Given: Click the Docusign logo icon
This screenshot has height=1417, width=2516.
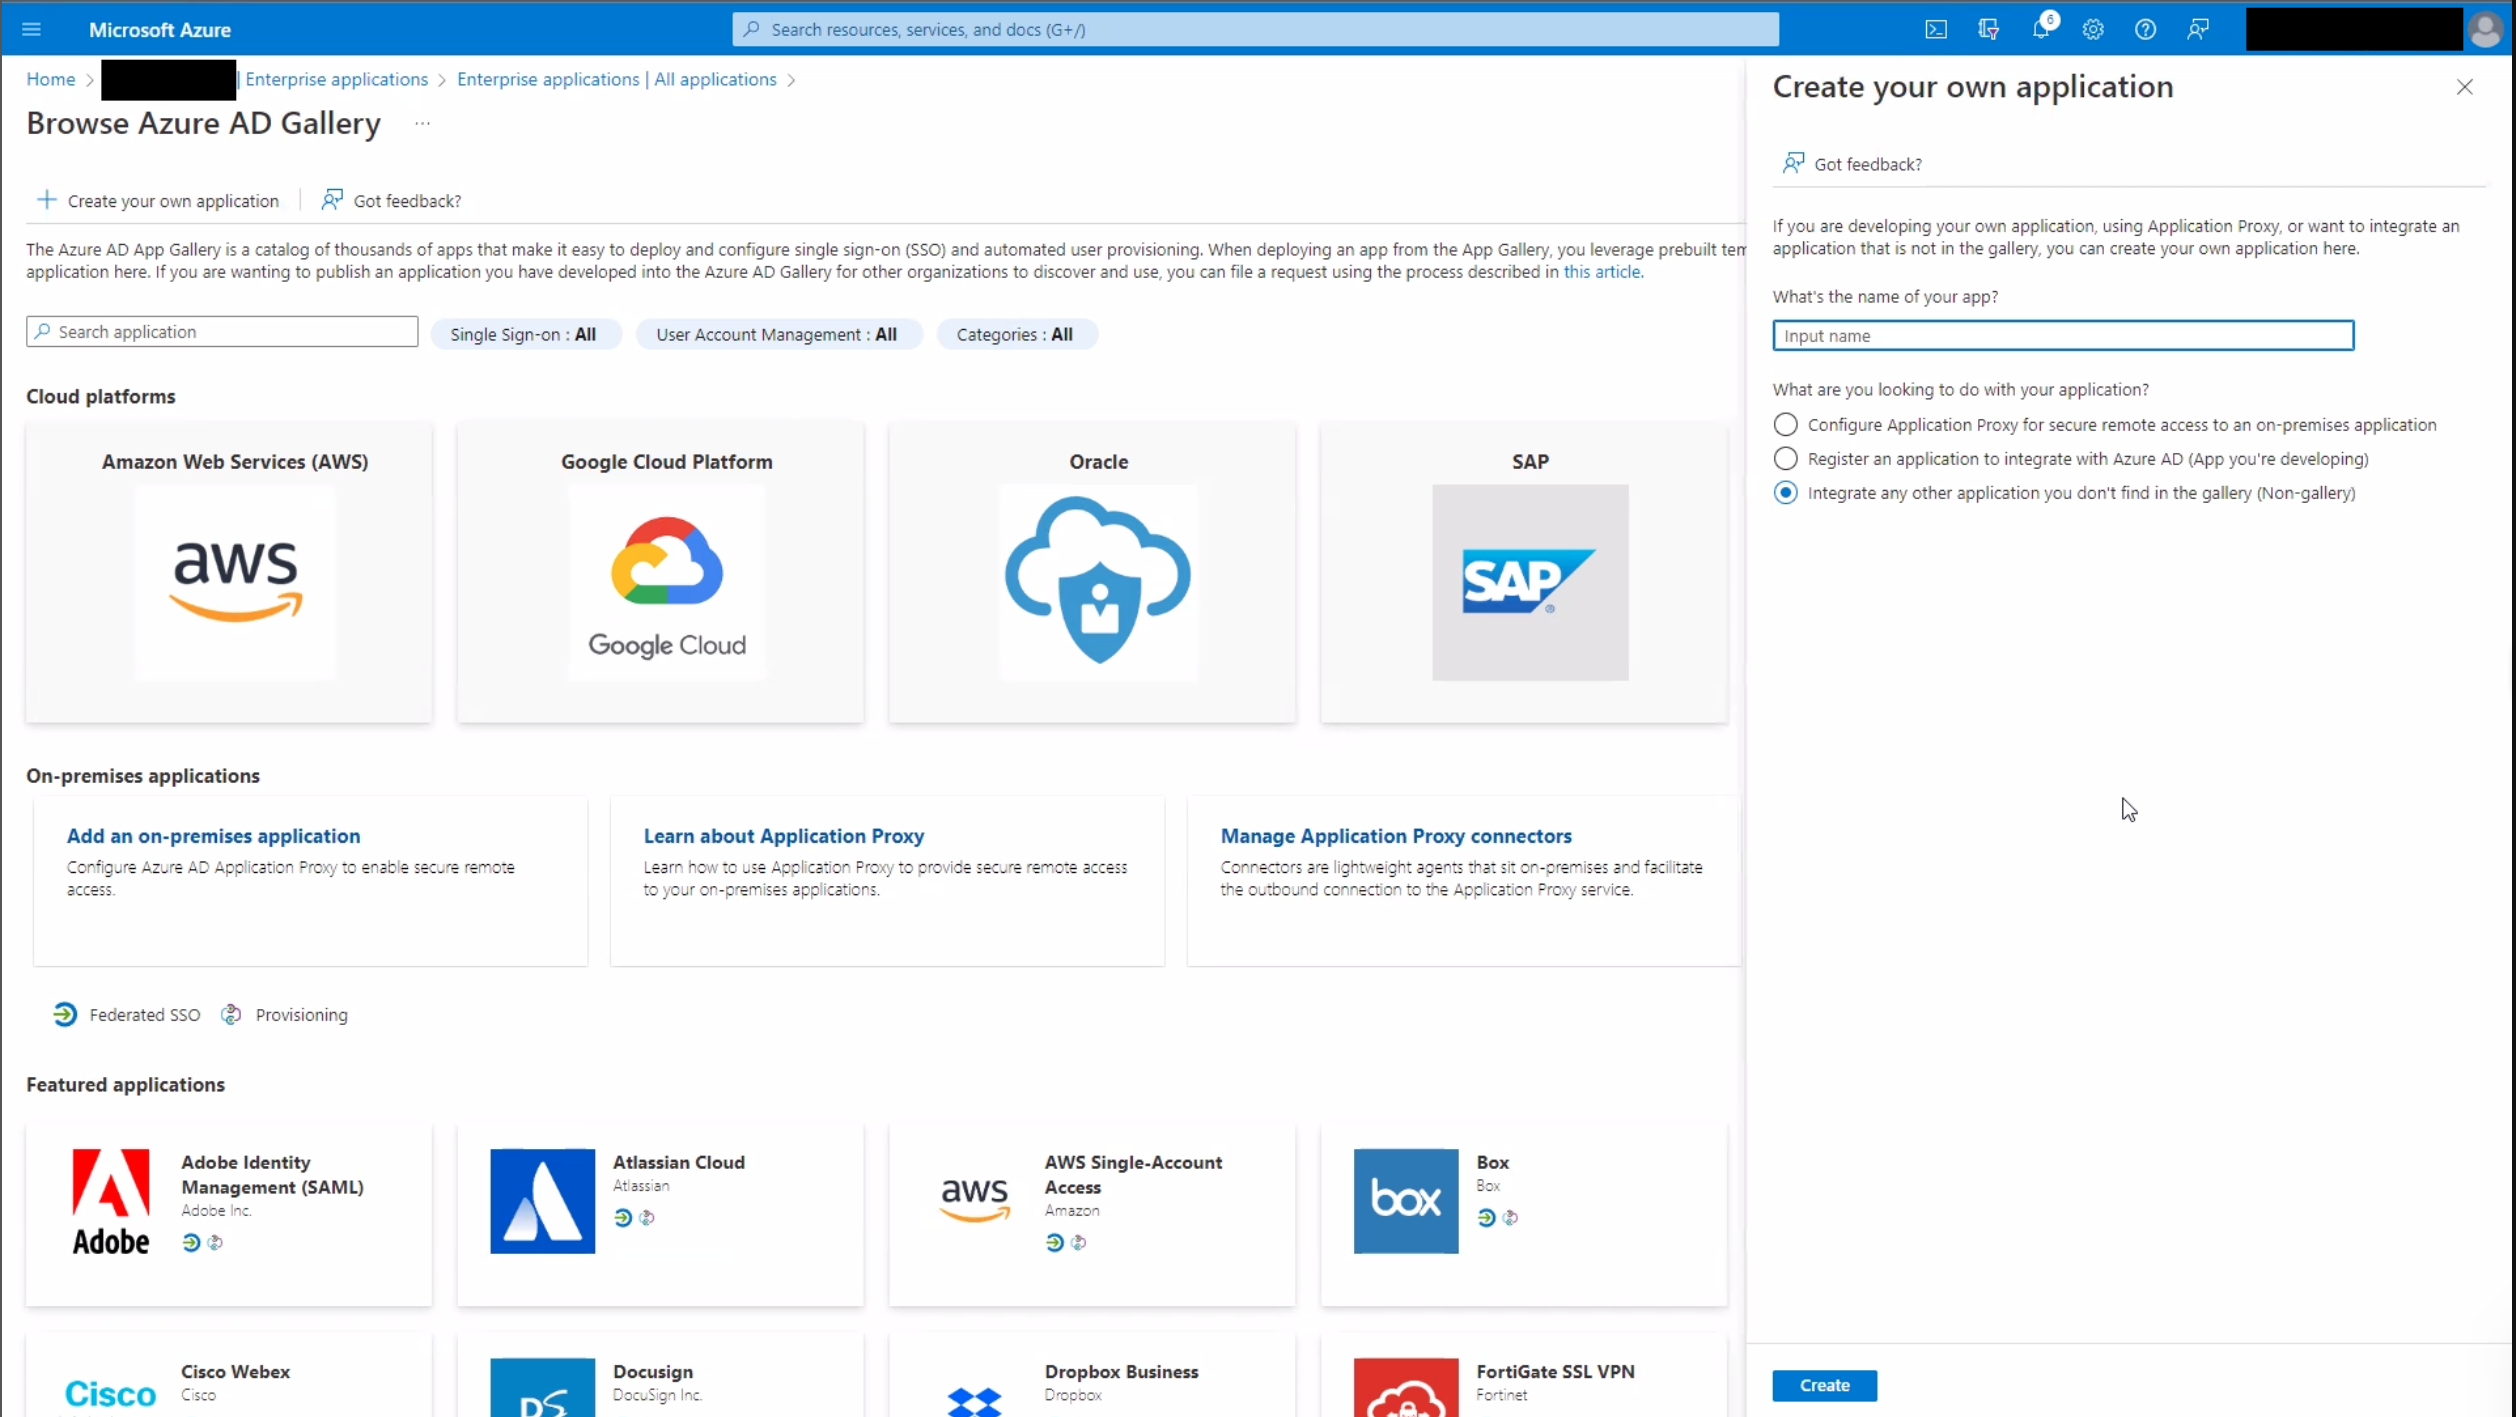Looking at the screenshot, I should (x=542, y=1387).
